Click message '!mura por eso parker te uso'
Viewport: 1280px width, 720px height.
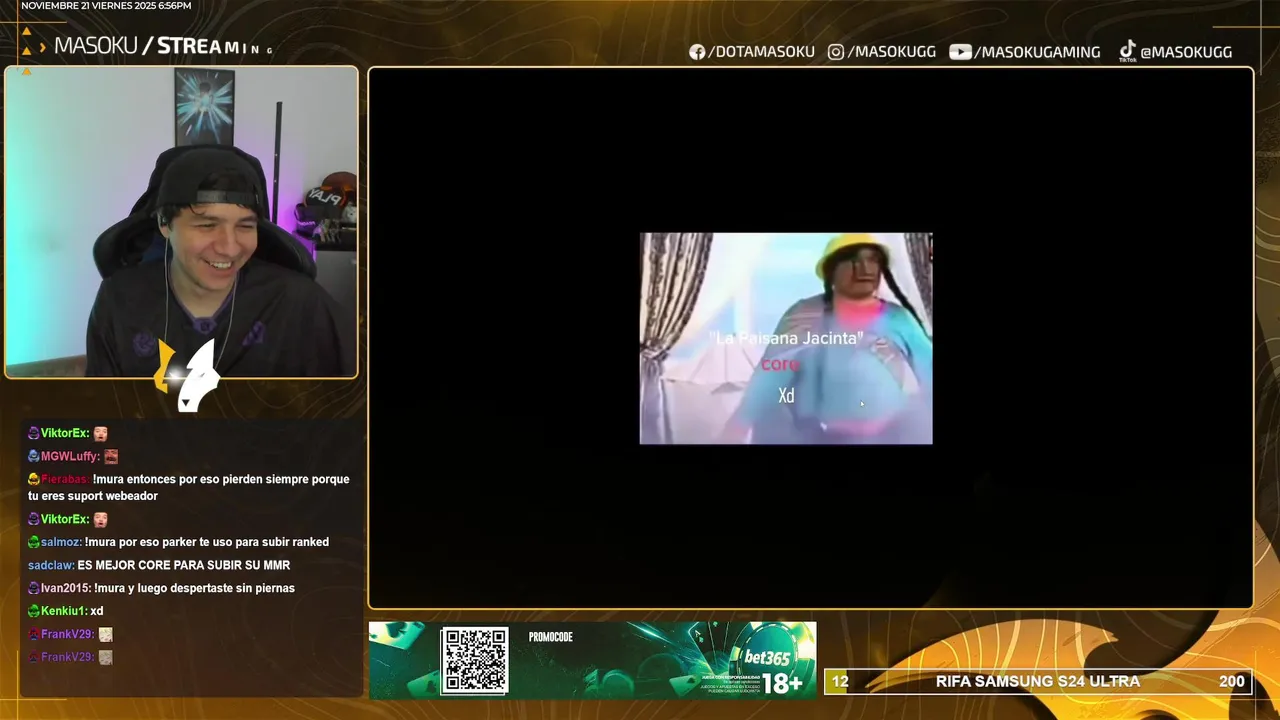pyautogui.click(x=207, y=542)
